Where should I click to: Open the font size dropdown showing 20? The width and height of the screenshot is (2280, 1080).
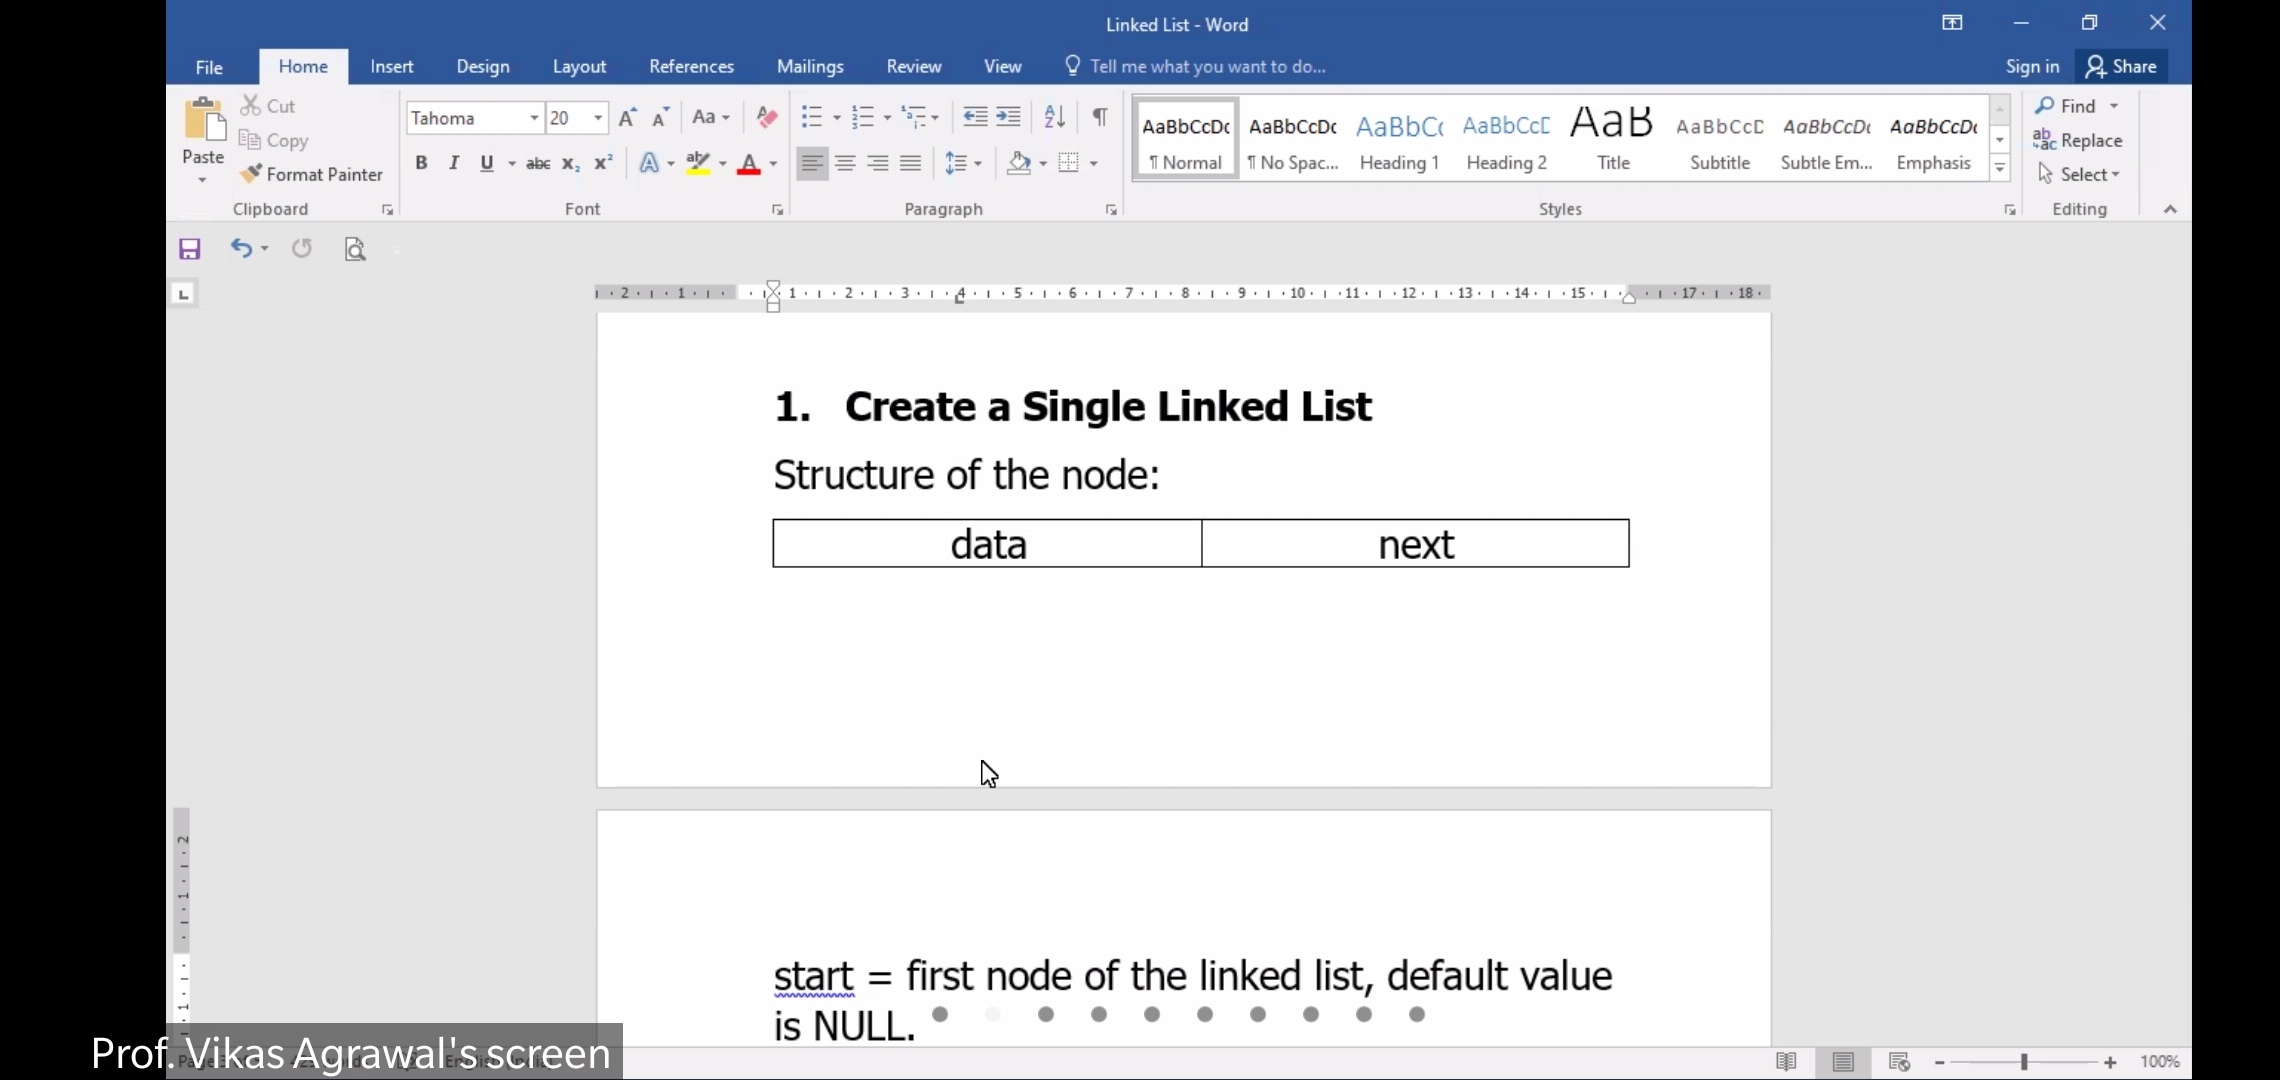point(598,118)
